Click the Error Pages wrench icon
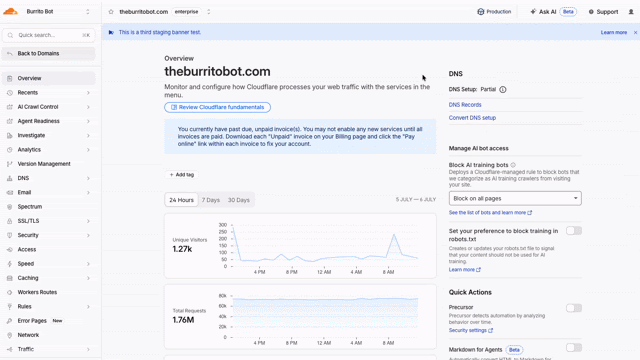640x360 pixels. 10,321
